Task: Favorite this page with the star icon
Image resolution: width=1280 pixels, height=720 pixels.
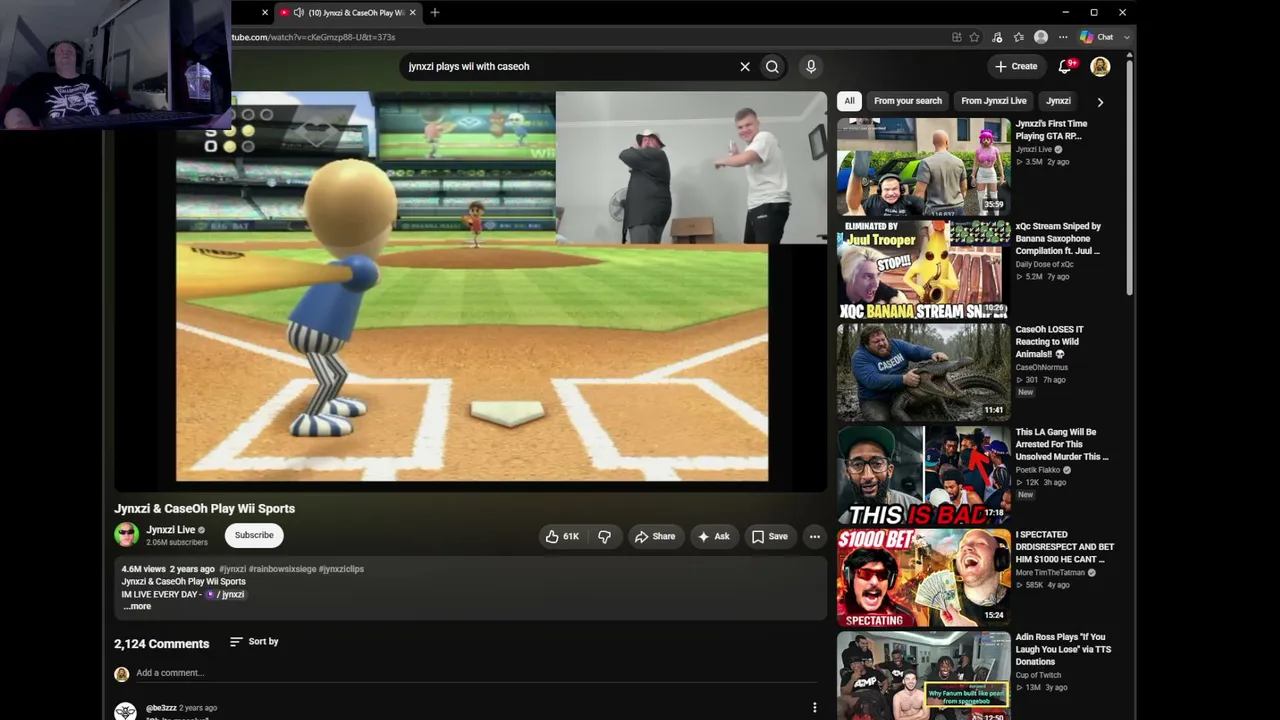Action: coord(975,37)
